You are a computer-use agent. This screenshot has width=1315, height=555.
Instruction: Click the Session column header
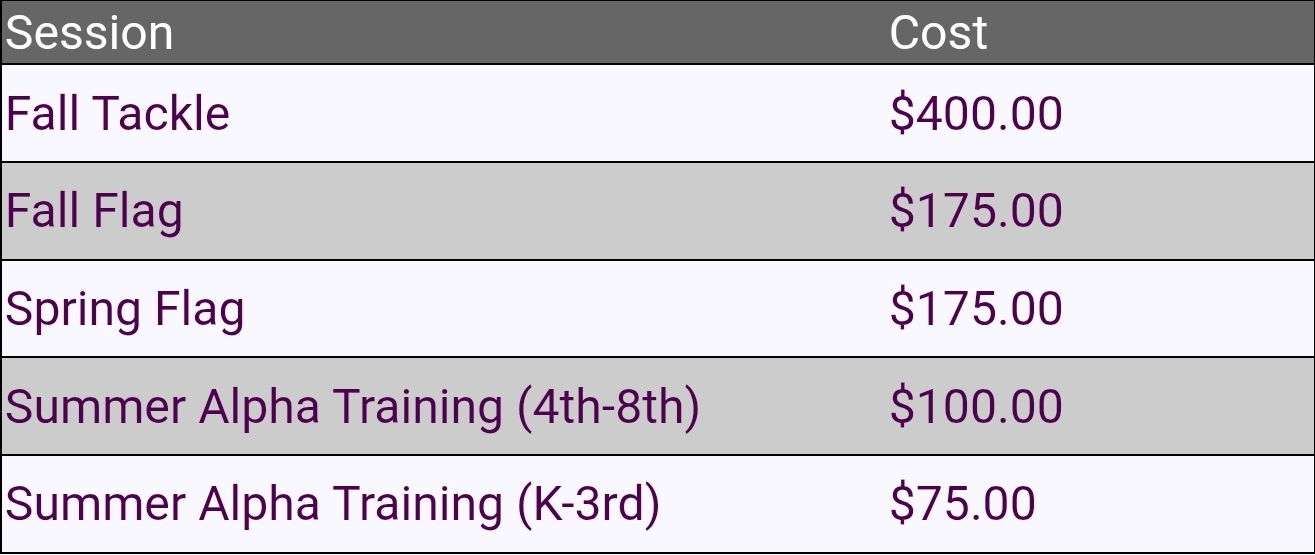pyautogui.click(x=89, y=33)
